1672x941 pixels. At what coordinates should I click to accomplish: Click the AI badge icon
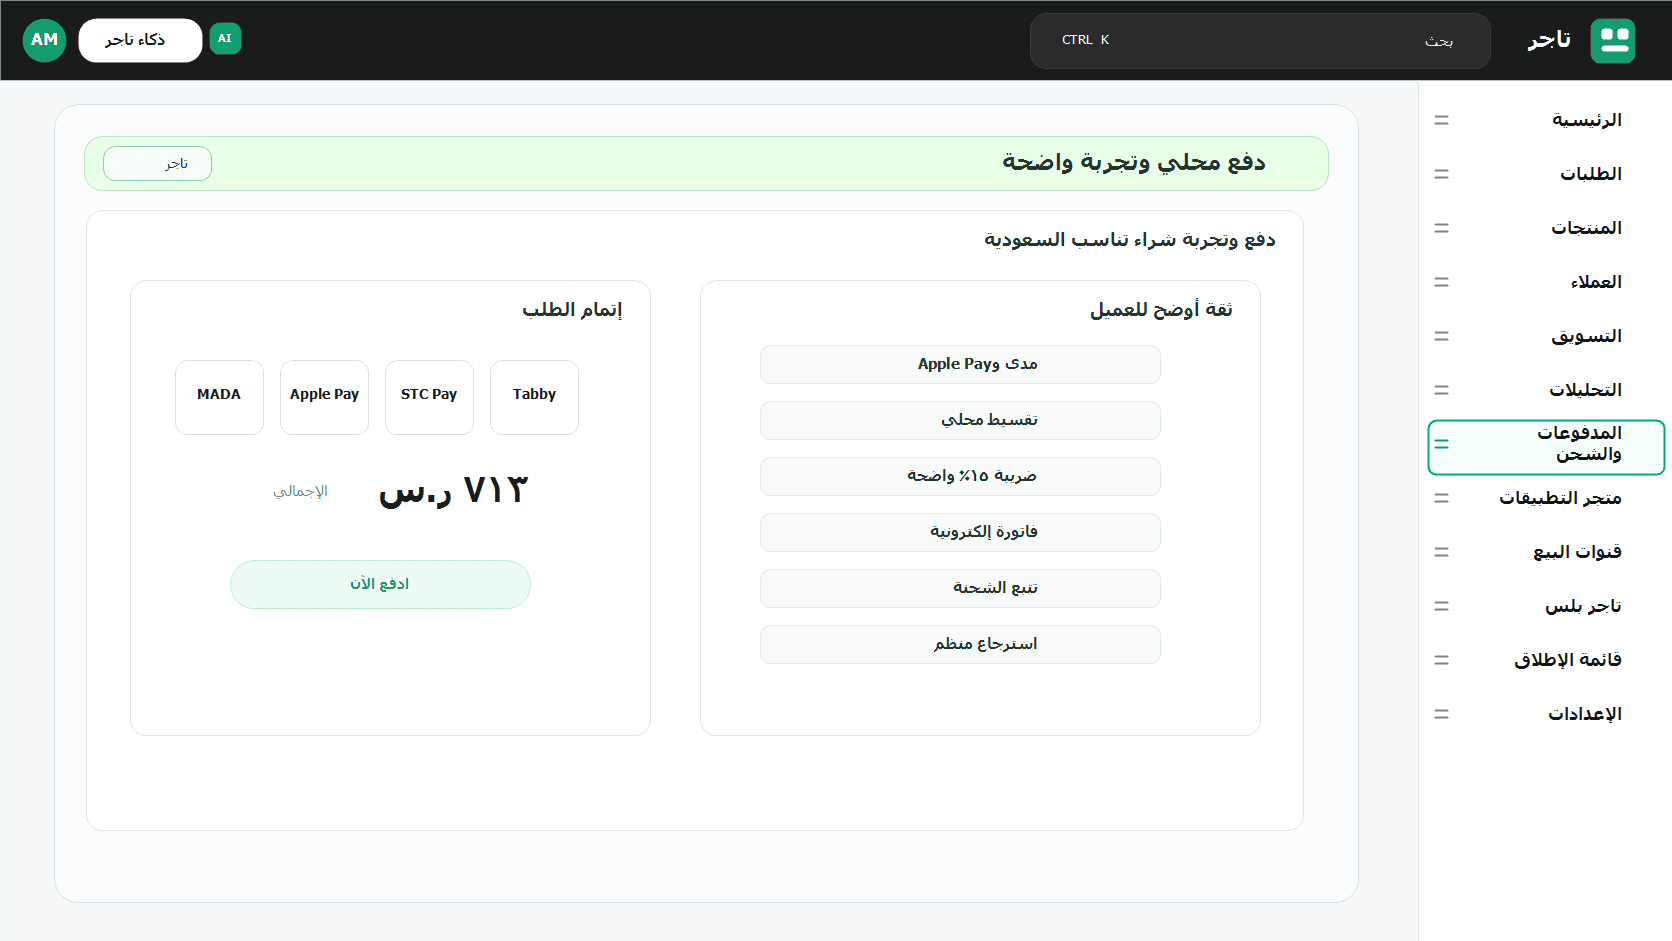click(225, 39)
